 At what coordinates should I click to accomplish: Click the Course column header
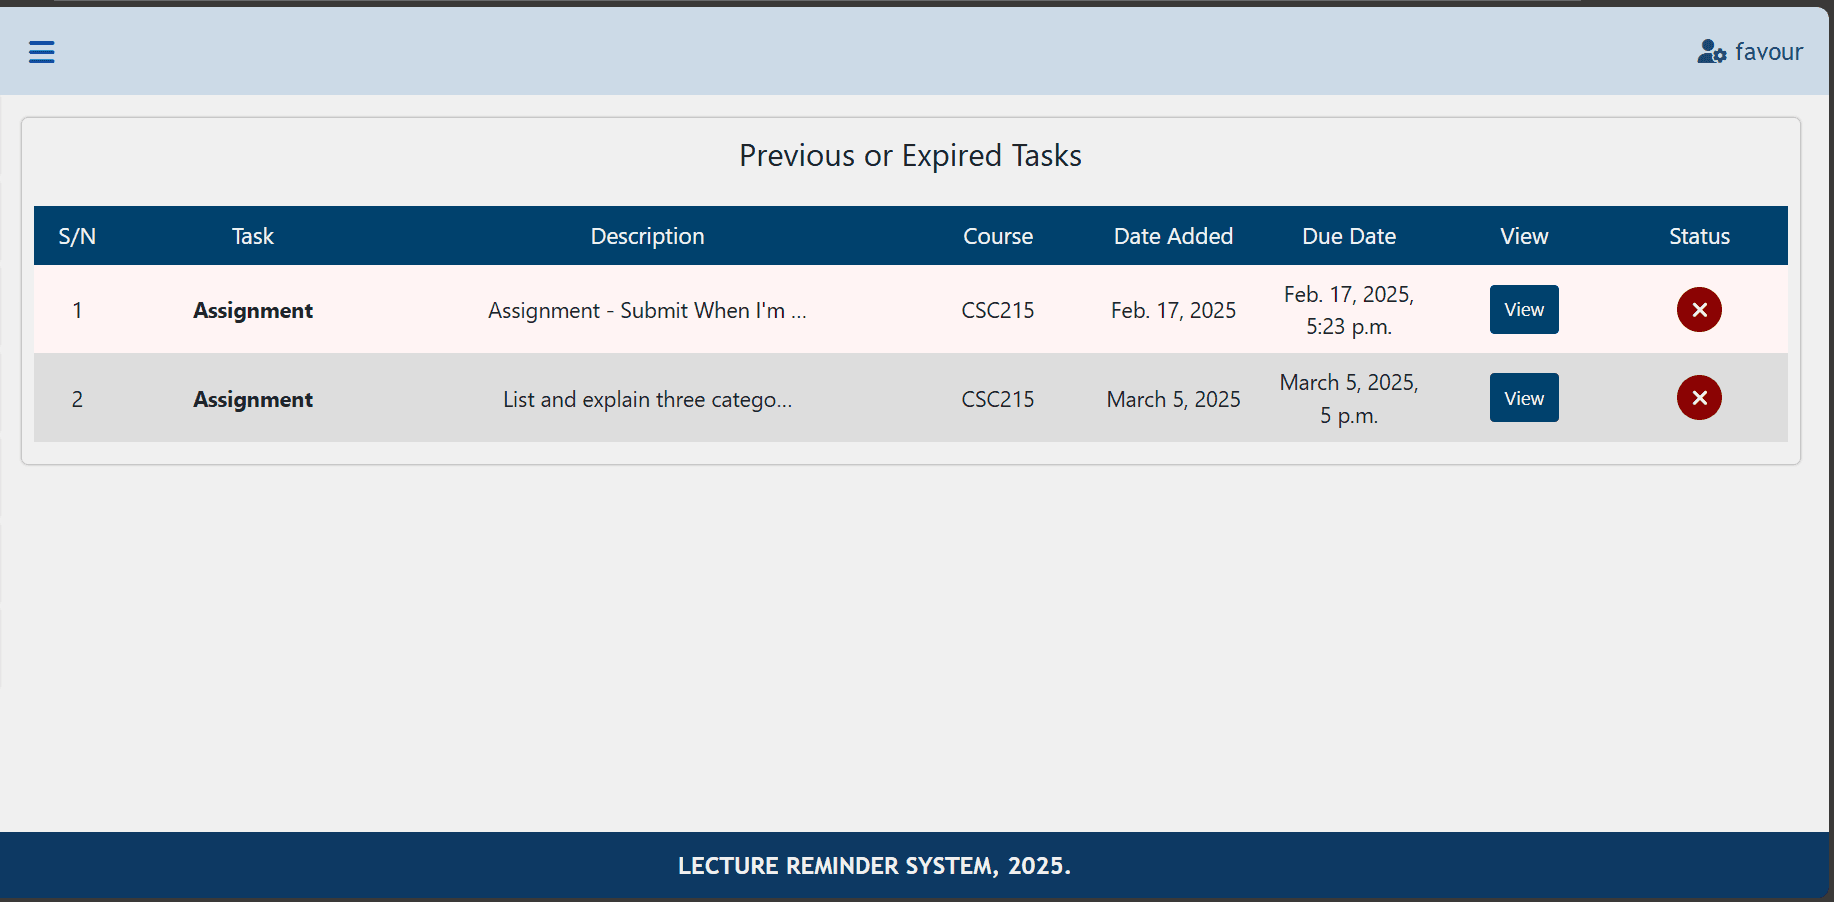(997, 236)
